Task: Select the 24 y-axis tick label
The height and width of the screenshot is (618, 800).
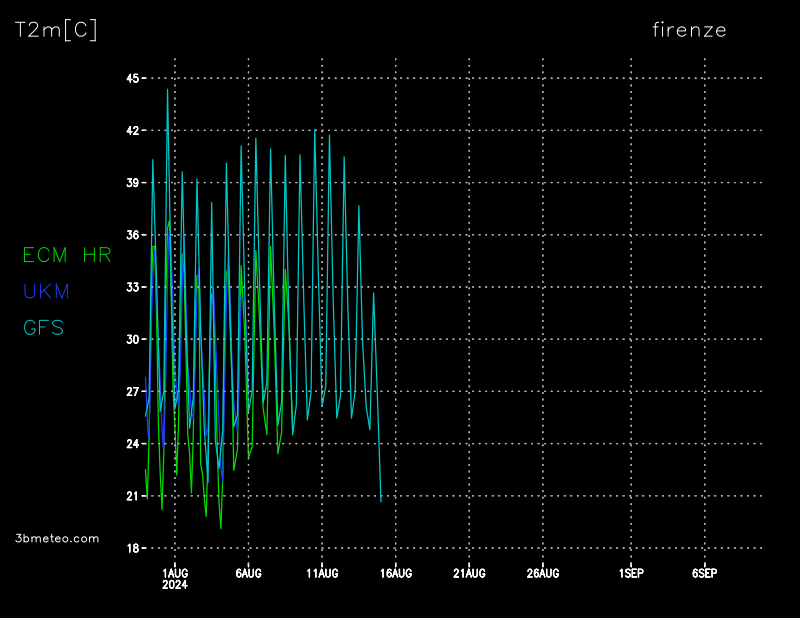Action: click(132, 444)
